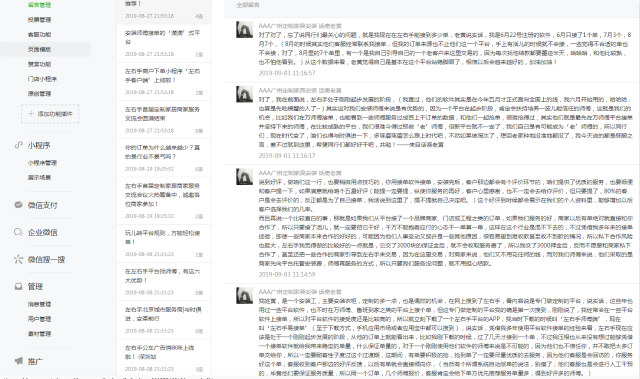Image resolution: width=640 pixels, height=379 pixels.
Task: Open 素材管理 in sidebar
Action: coord(39,334)
